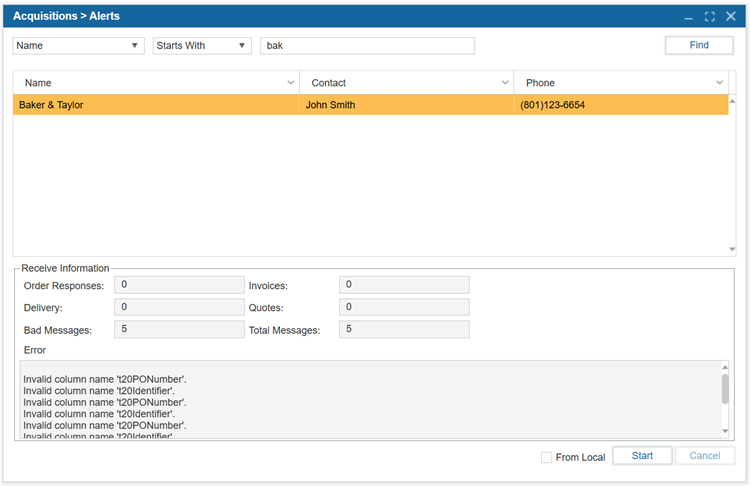
Task: Click the Start button
Action: click(x=642, y=455)
